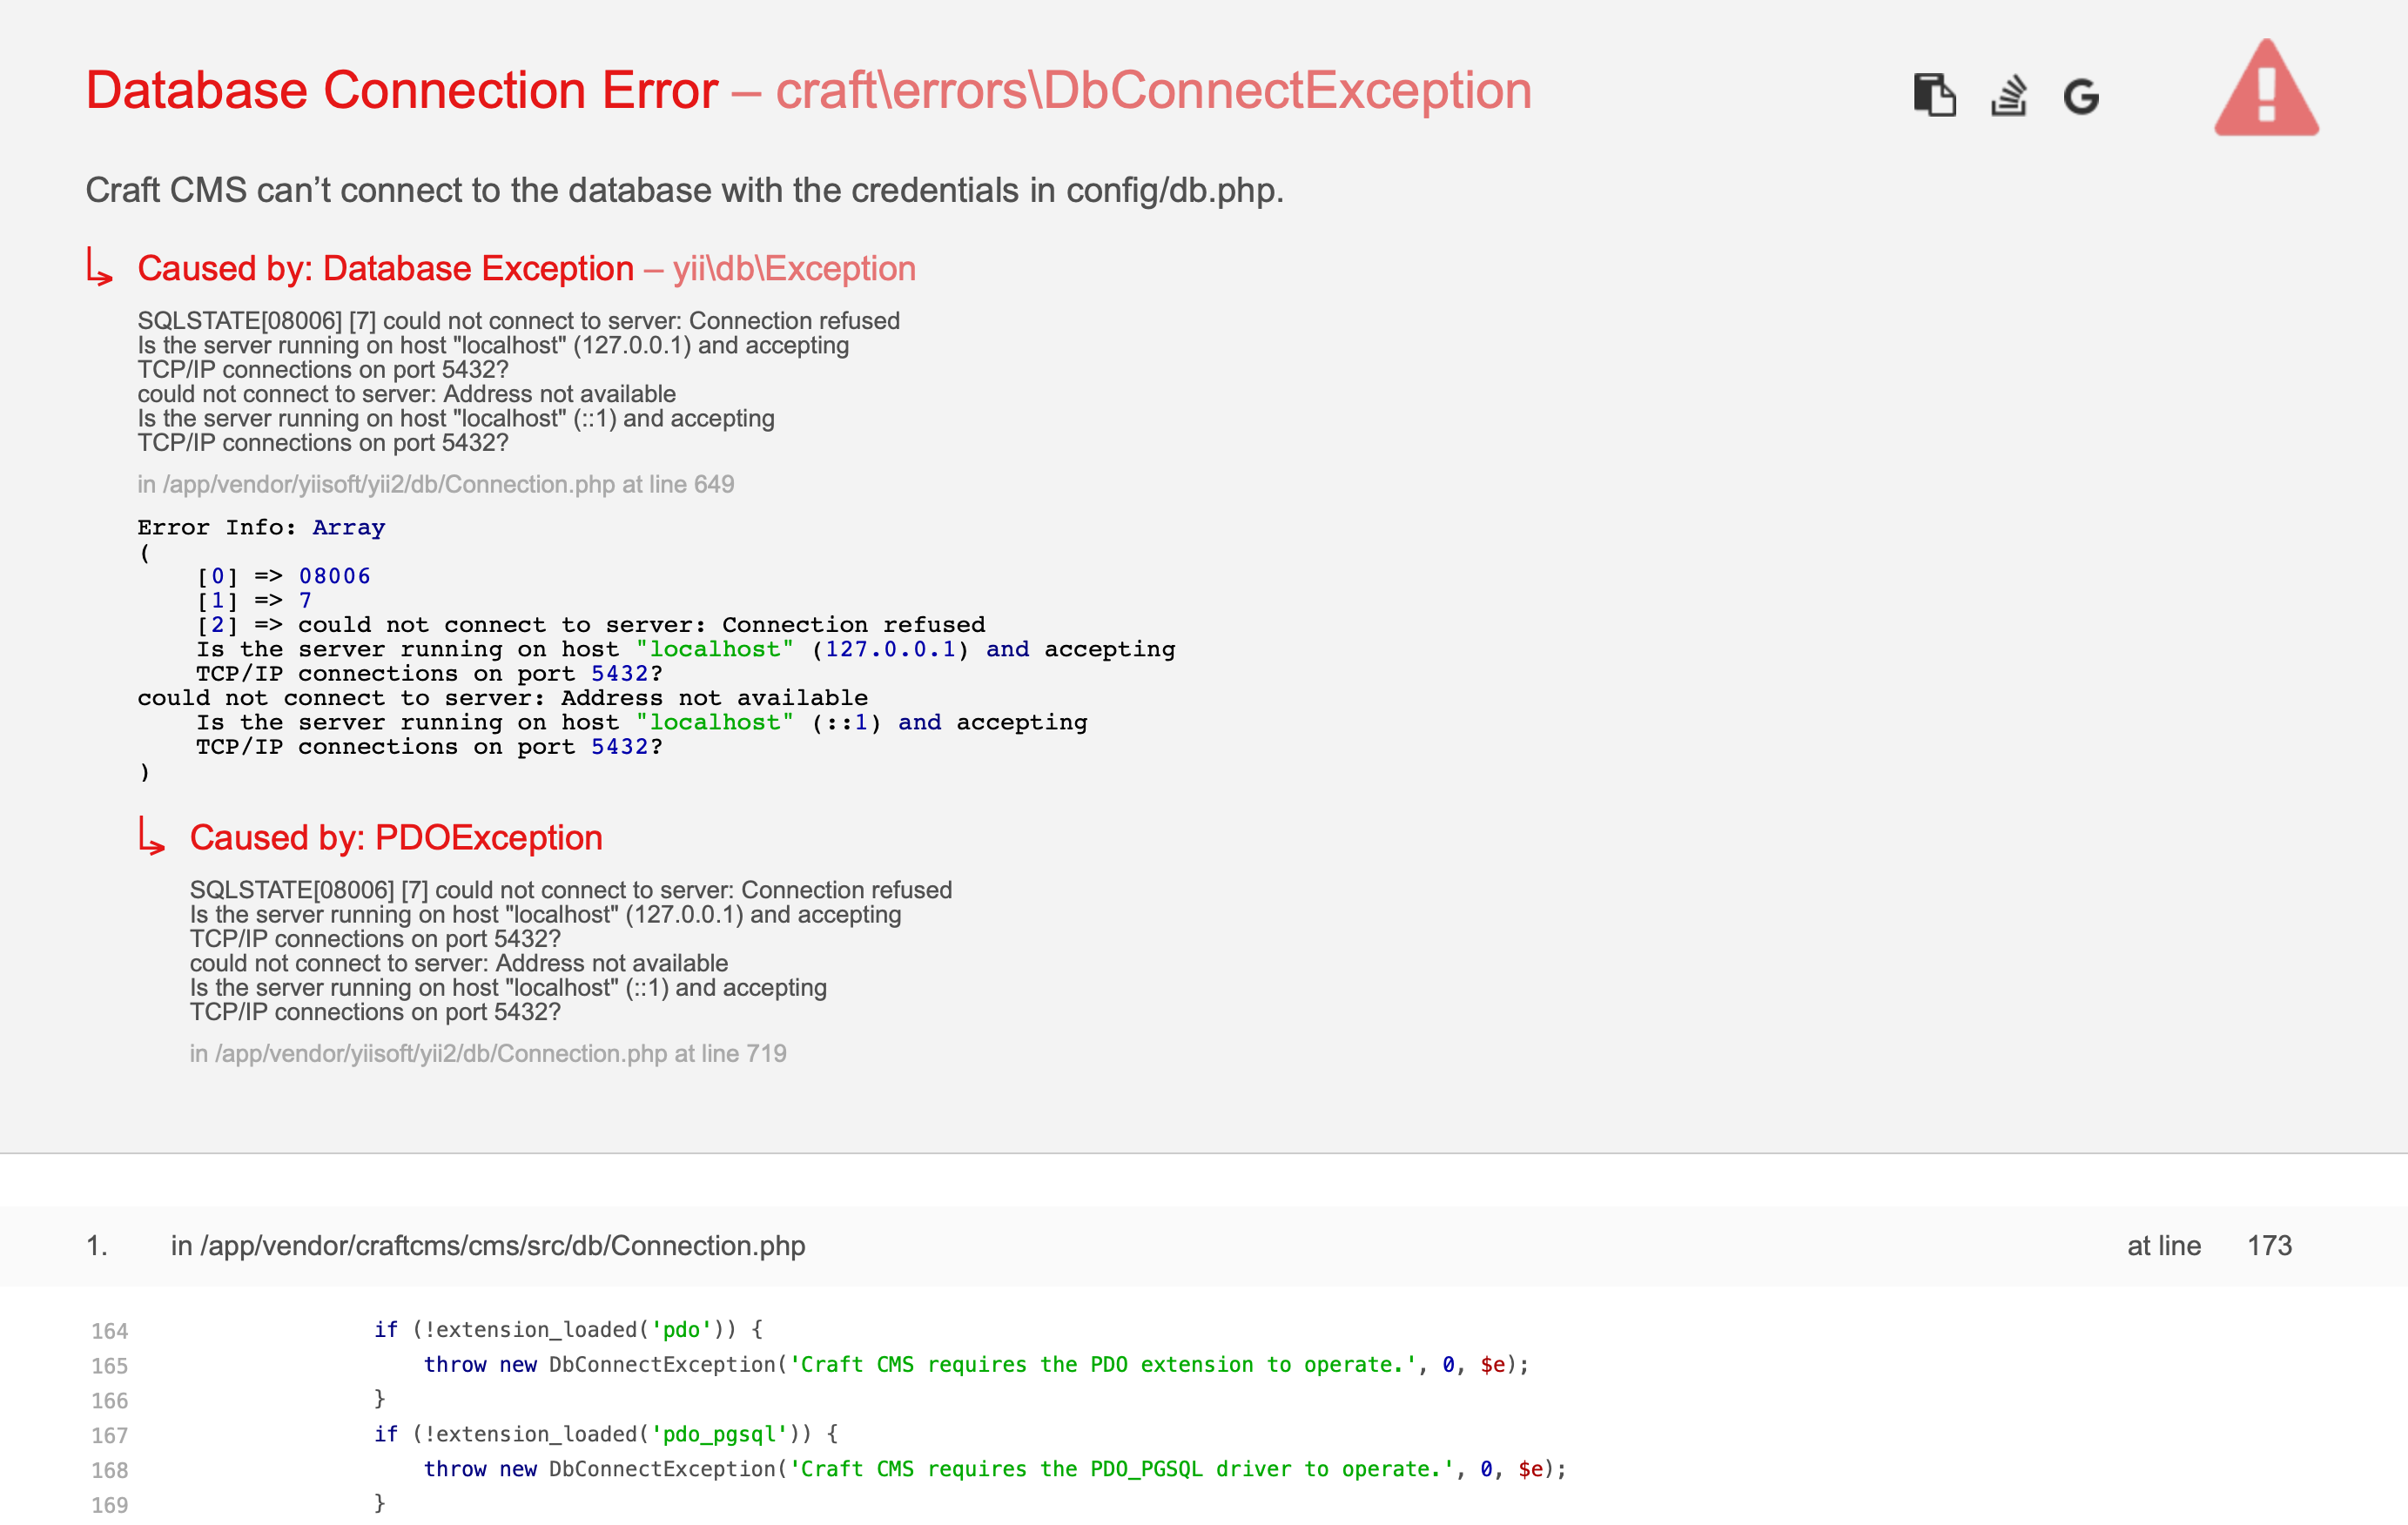Search the error on Google icon
Screen dimensions: 2408x1525
(x=2081, y=97)
